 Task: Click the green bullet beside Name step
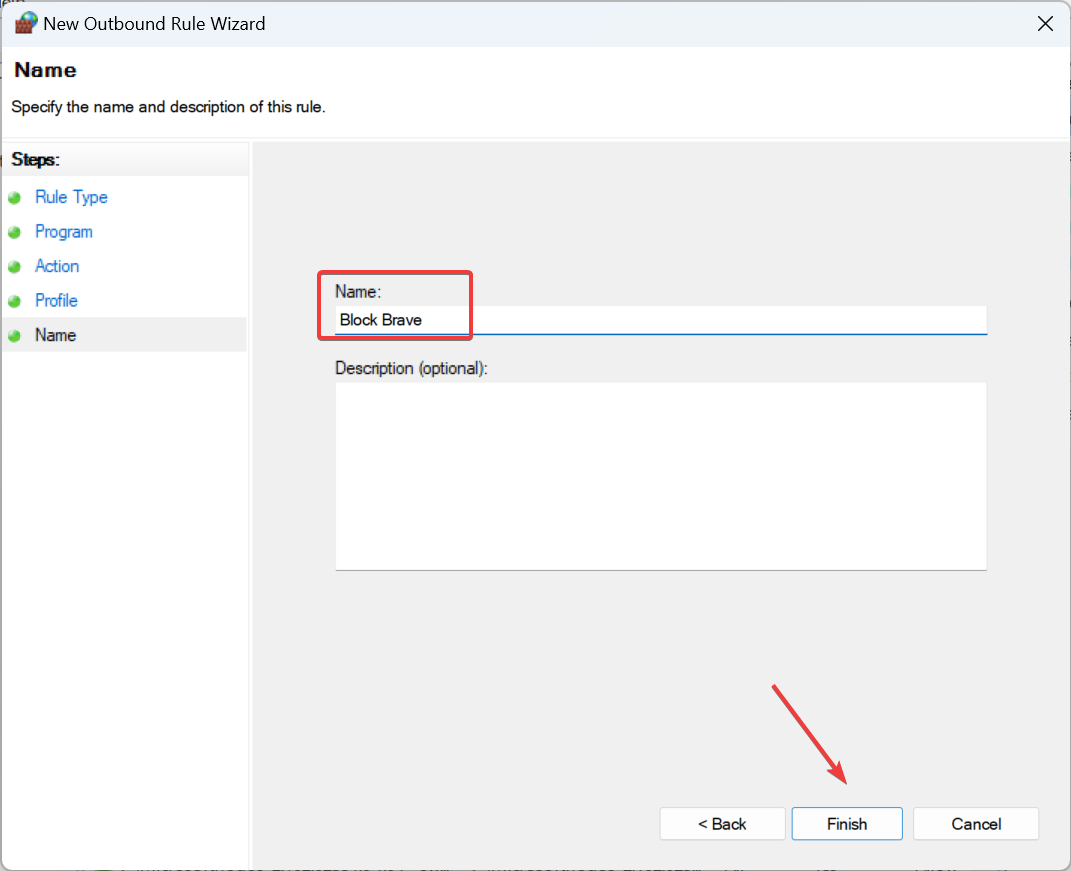[14, 335]
